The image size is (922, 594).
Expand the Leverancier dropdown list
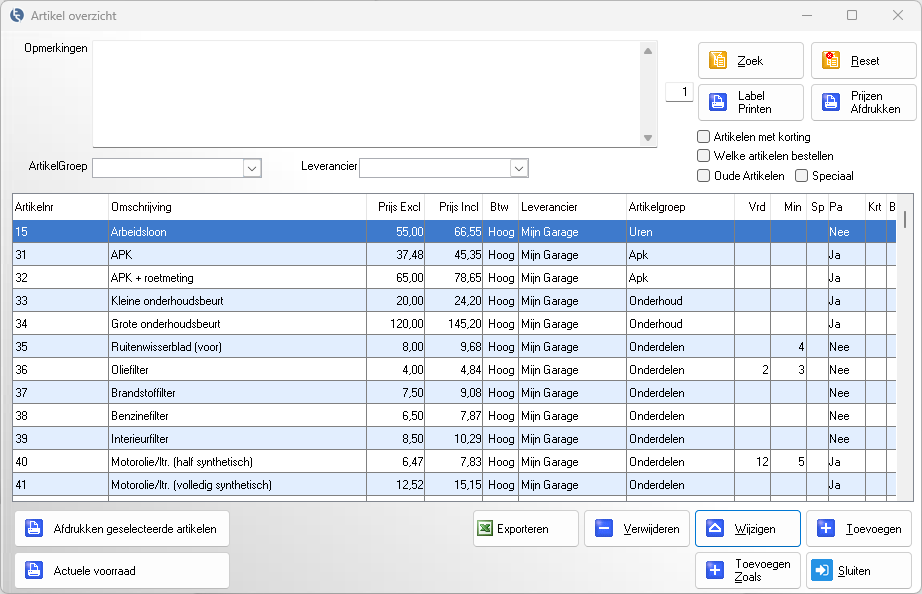(x=519, y=168)
